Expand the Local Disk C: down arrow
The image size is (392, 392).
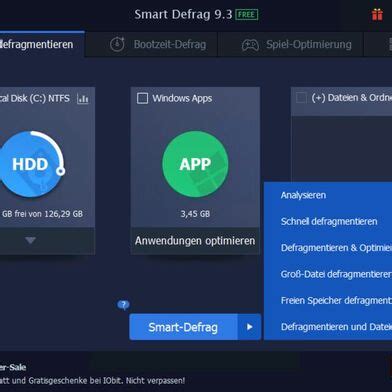click(31, 240)
